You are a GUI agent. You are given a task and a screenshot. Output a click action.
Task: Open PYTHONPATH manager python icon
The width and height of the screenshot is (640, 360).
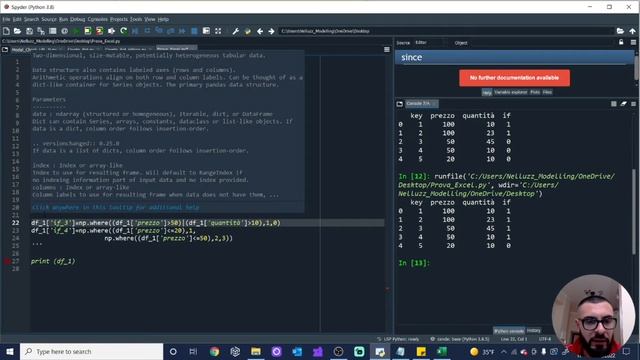pos(247,31)
